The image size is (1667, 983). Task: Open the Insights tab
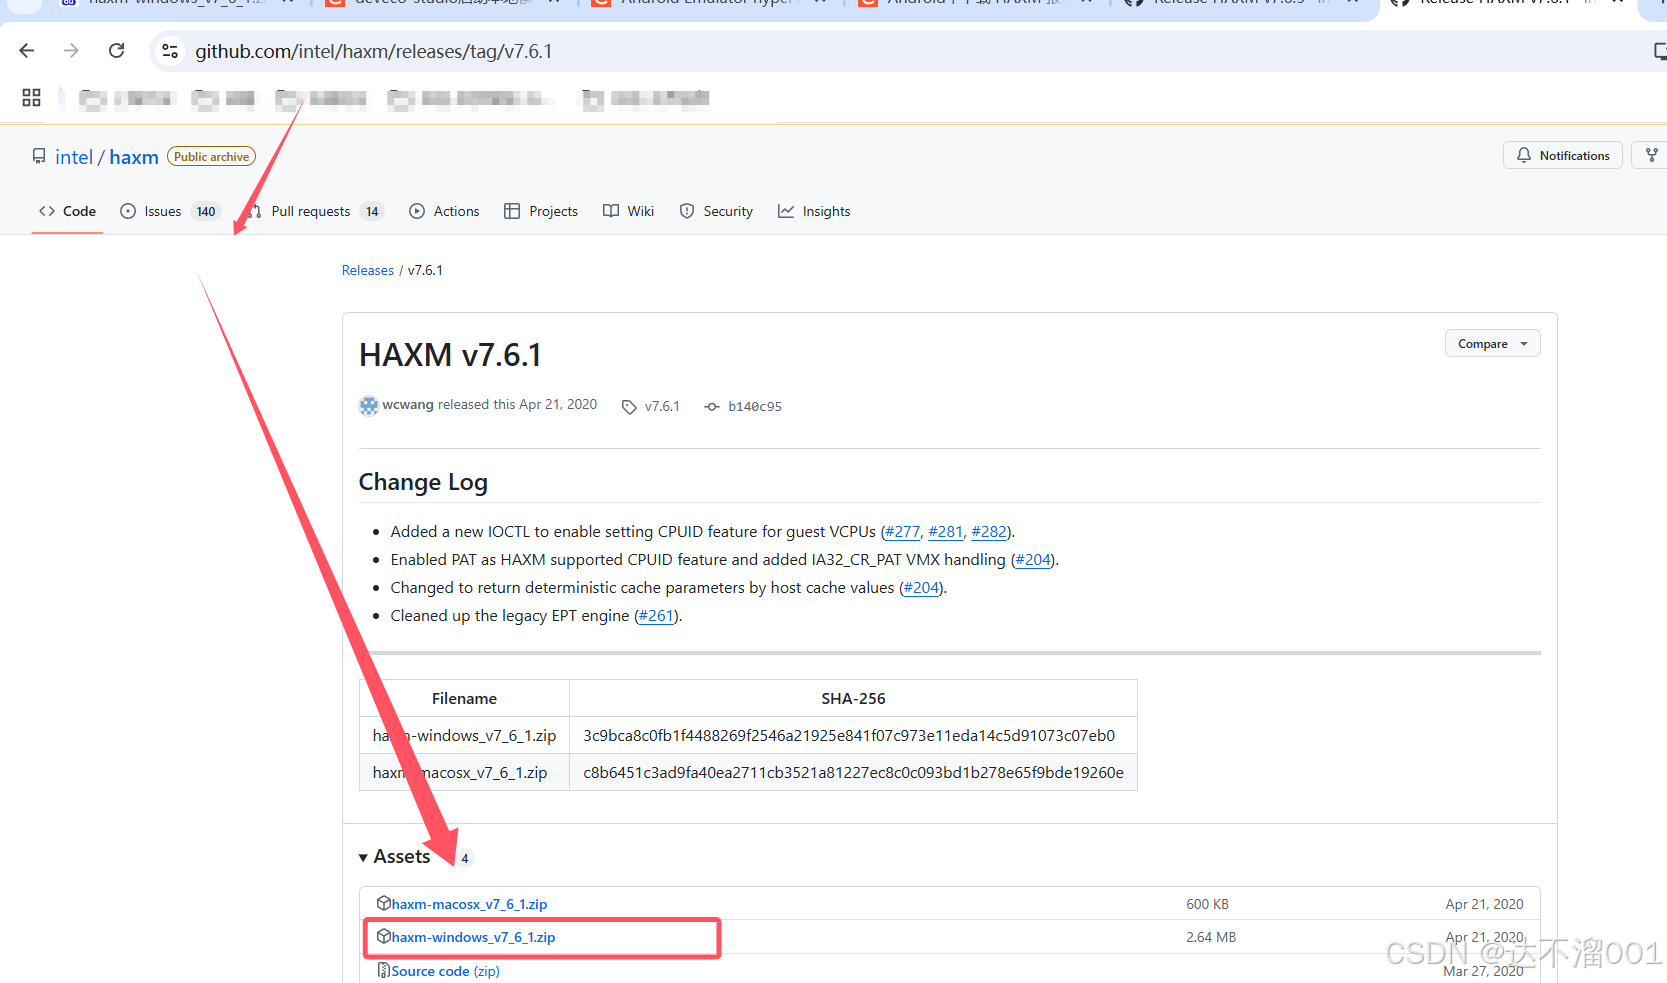click(x=814, y=211)
